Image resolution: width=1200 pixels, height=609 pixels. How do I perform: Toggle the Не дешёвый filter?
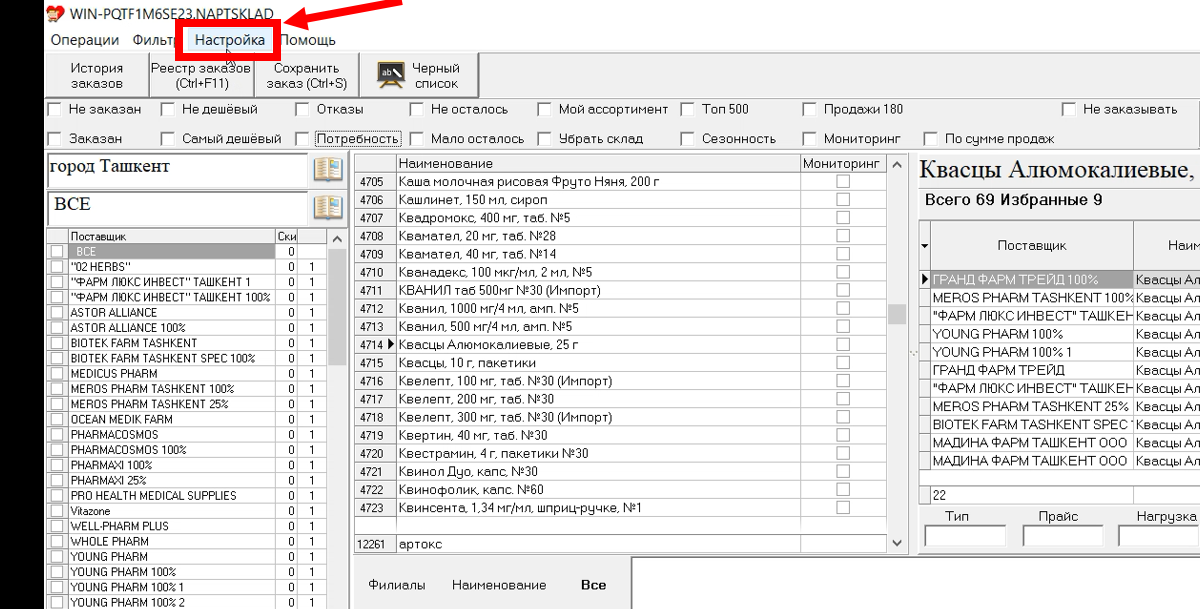tap(167, 109)
